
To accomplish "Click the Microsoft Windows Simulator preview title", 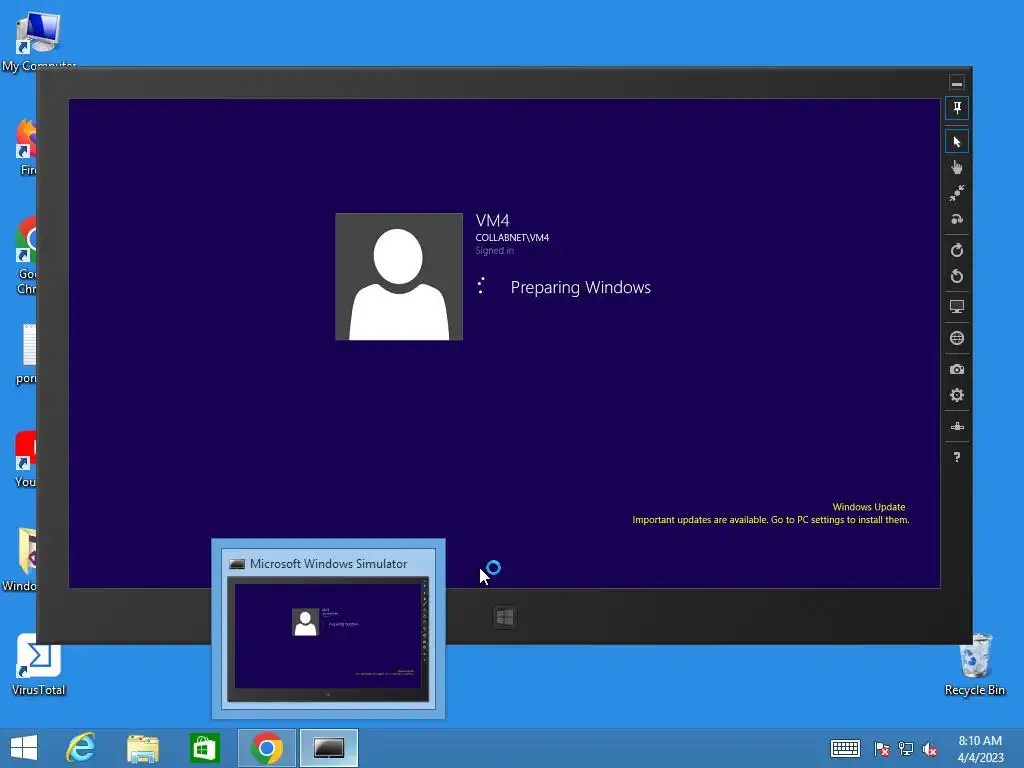I will (x=328, y=564).
